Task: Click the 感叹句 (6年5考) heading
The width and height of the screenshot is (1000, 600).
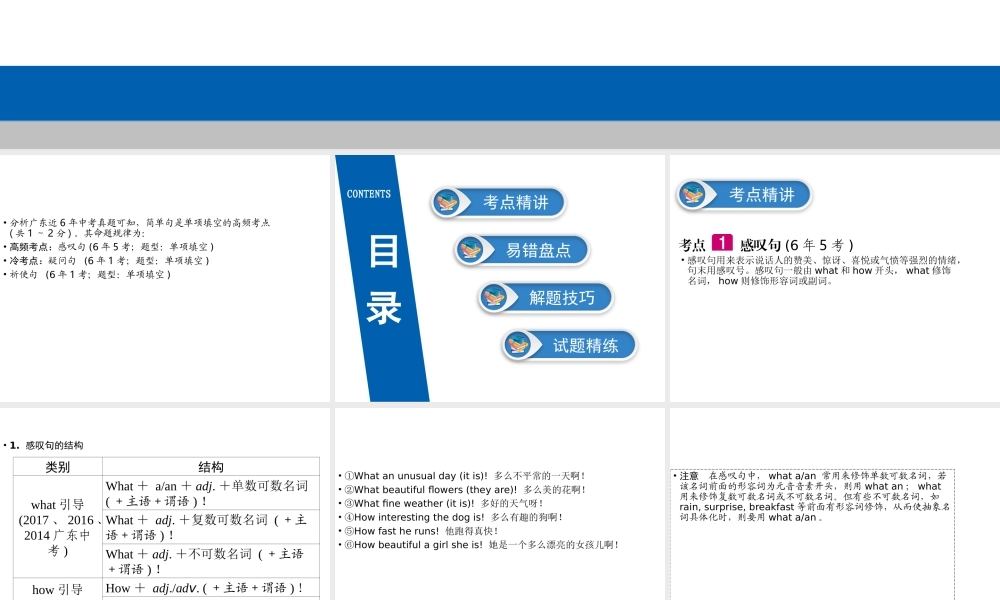Action: point(797,245)
